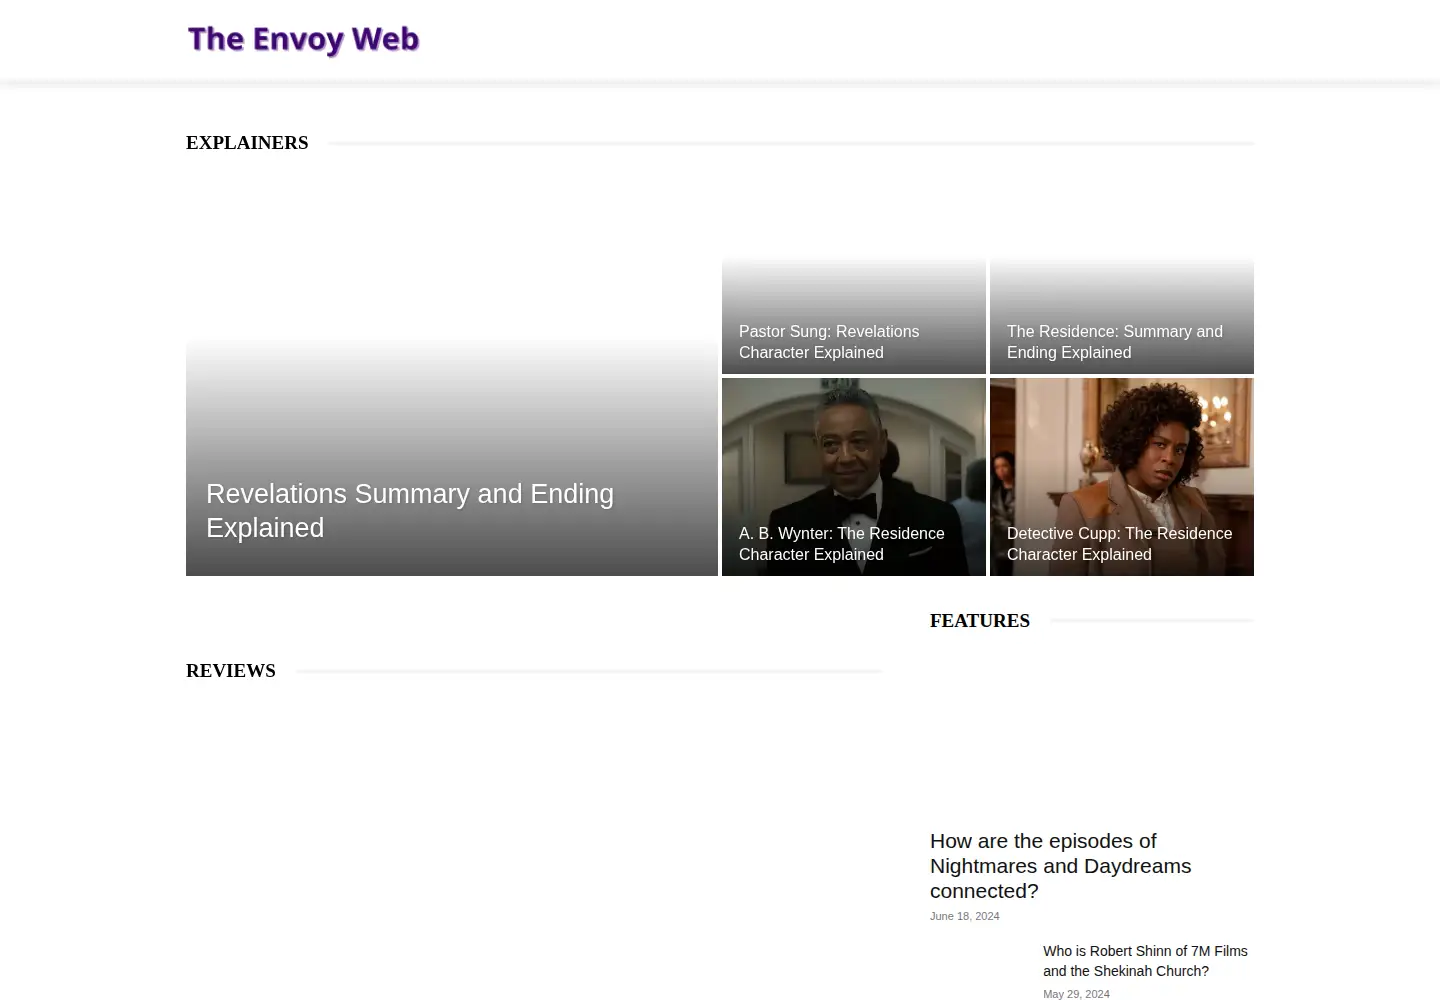
Task: Click the June 18, 2024 date
Action: pos(965,916)
